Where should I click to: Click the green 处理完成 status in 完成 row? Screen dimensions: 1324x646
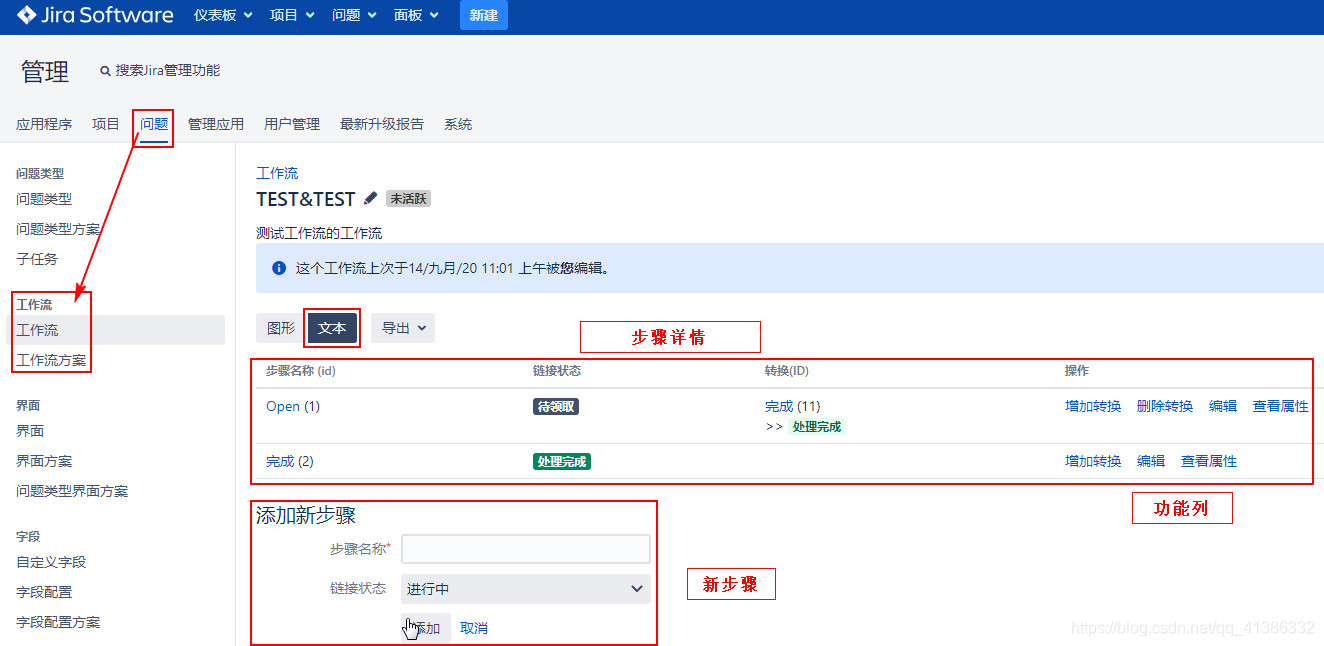click(562, 462)
